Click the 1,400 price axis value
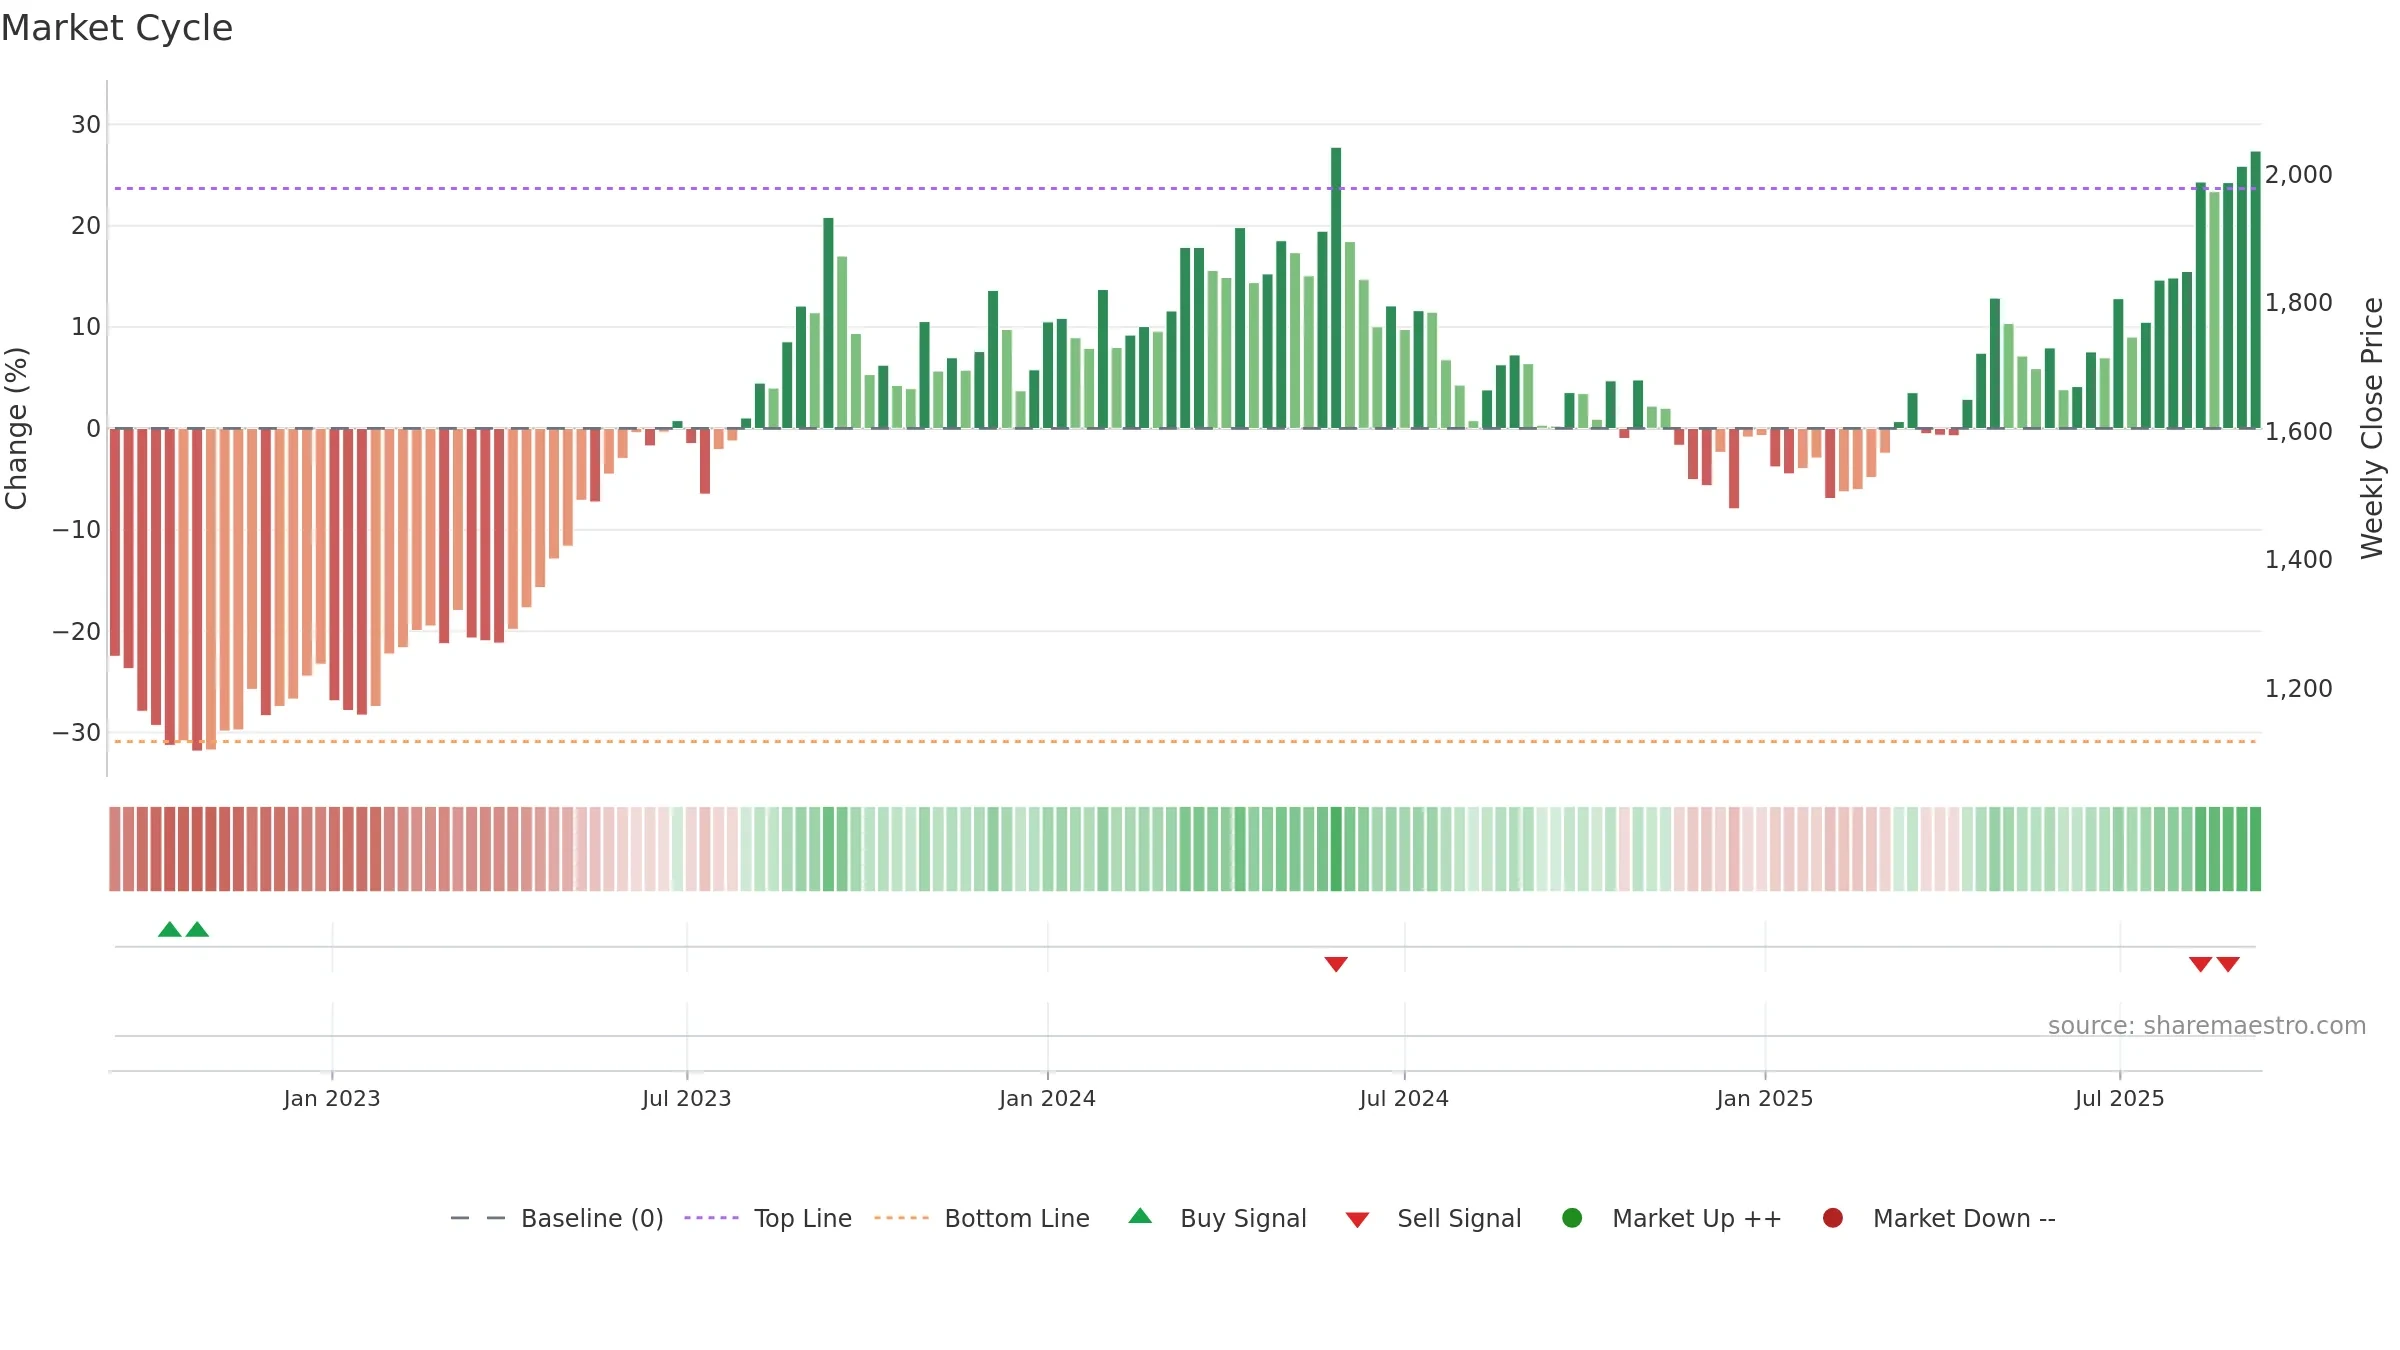 tap(2299, 559)
